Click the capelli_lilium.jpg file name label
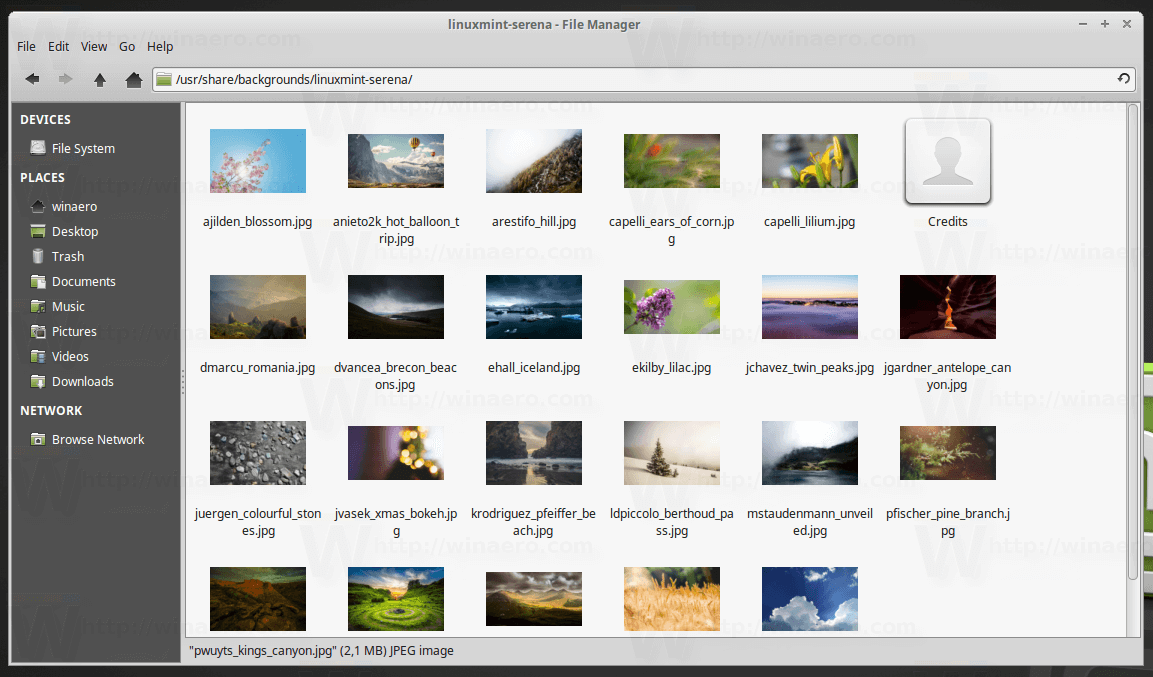Viewport: 1153px width, 677px height. 810,221
